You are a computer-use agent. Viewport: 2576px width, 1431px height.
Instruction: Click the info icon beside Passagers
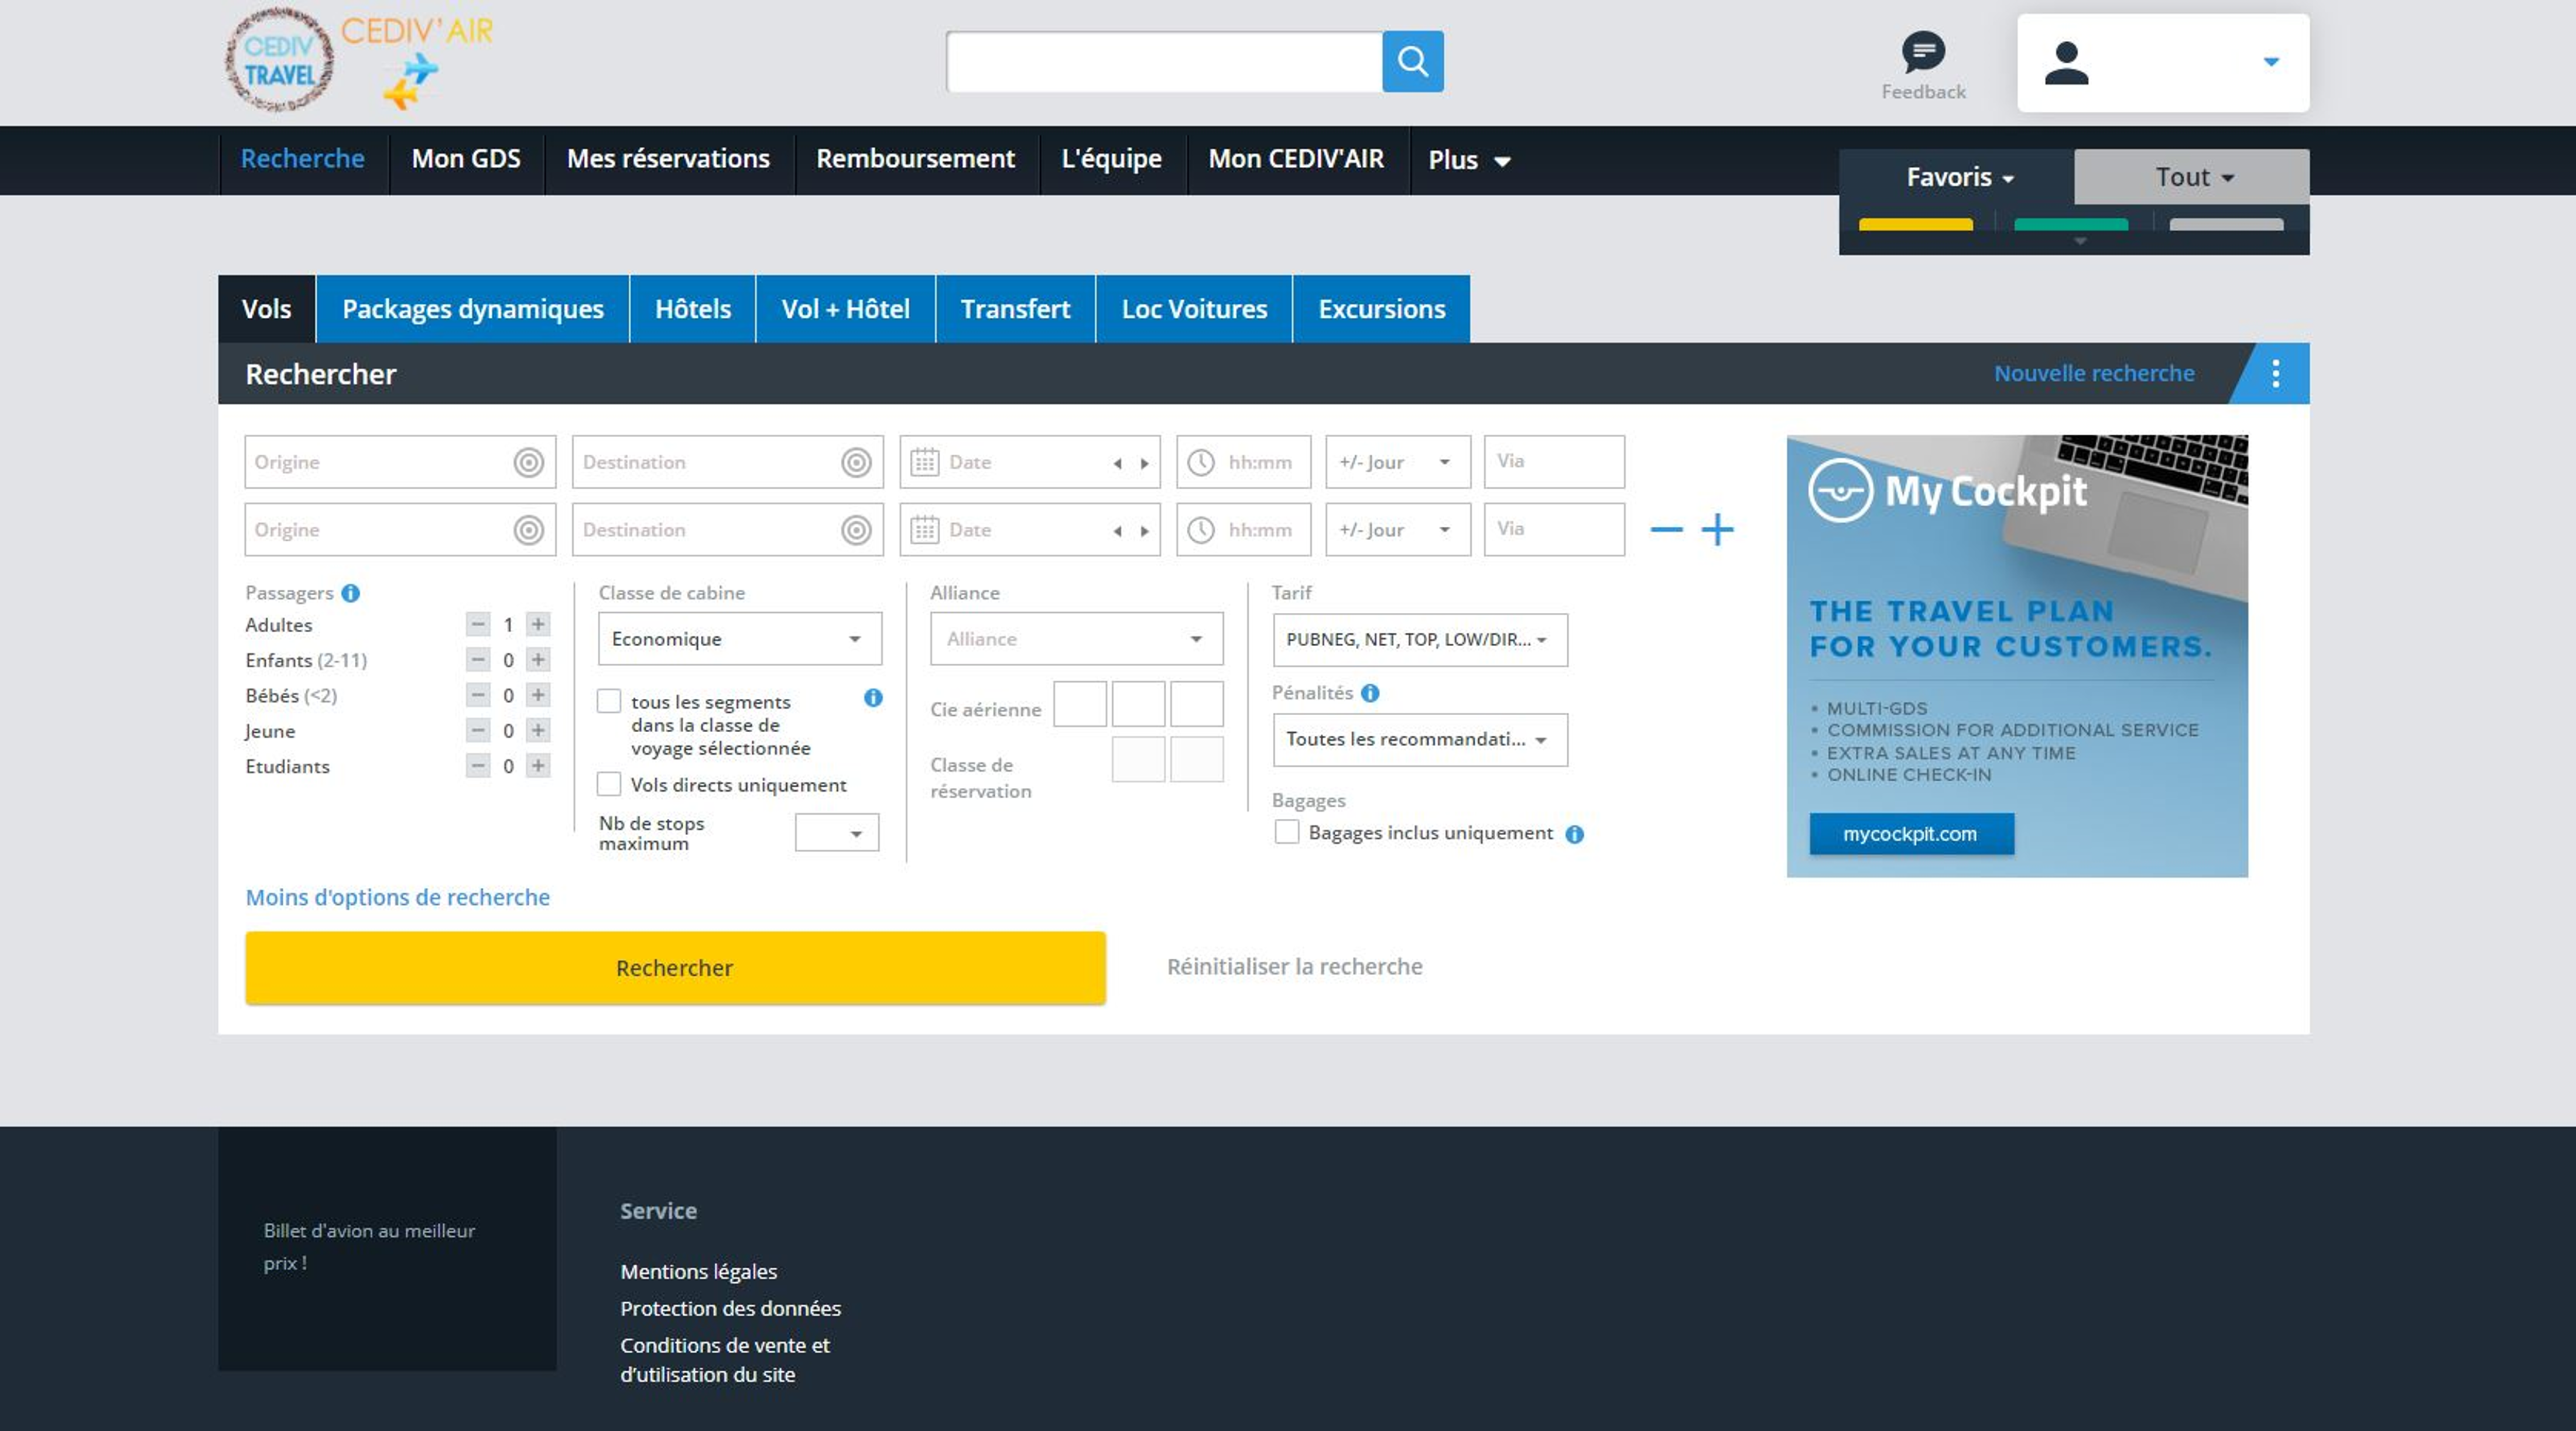[x=350, y=593]
